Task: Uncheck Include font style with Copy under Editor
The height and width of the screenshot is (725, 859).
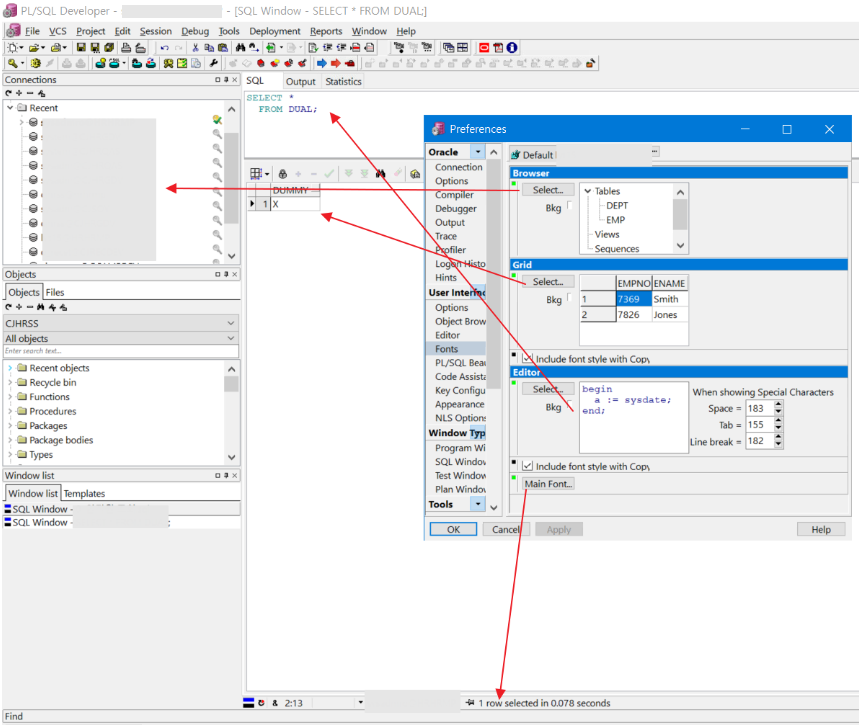Action: pos(528,466)
